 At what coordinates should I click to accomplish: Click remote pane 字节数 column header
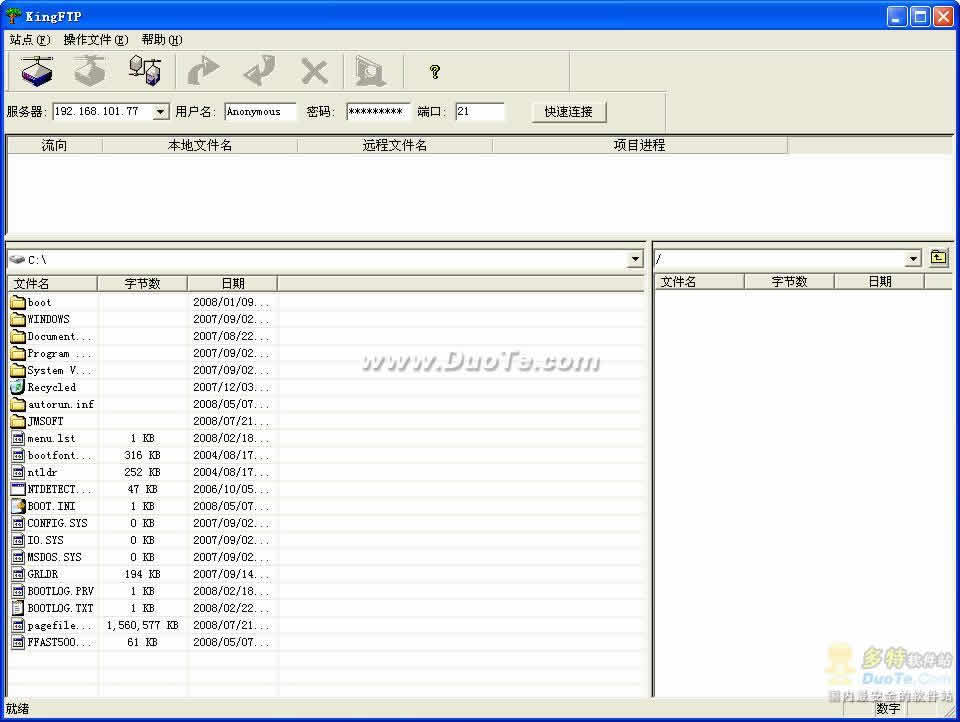pos(789,282)
